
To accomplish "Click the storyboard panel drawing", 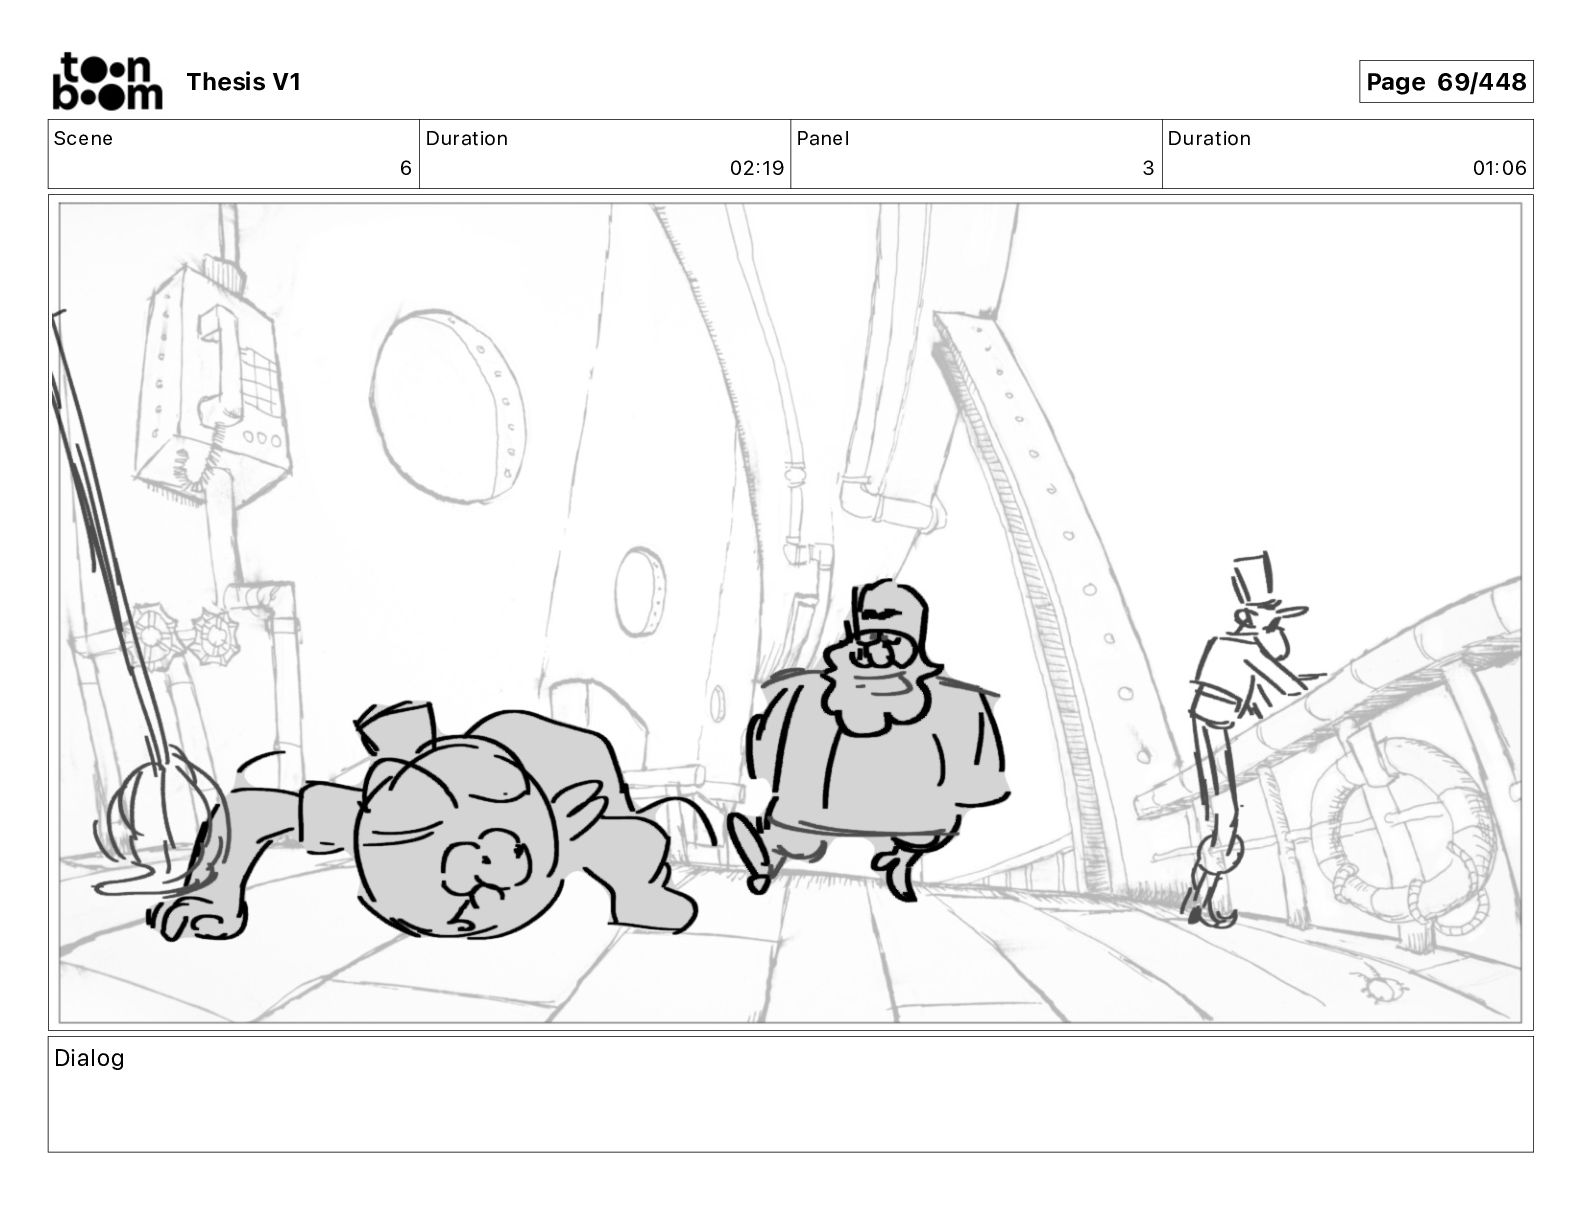I will coord(790,612).
